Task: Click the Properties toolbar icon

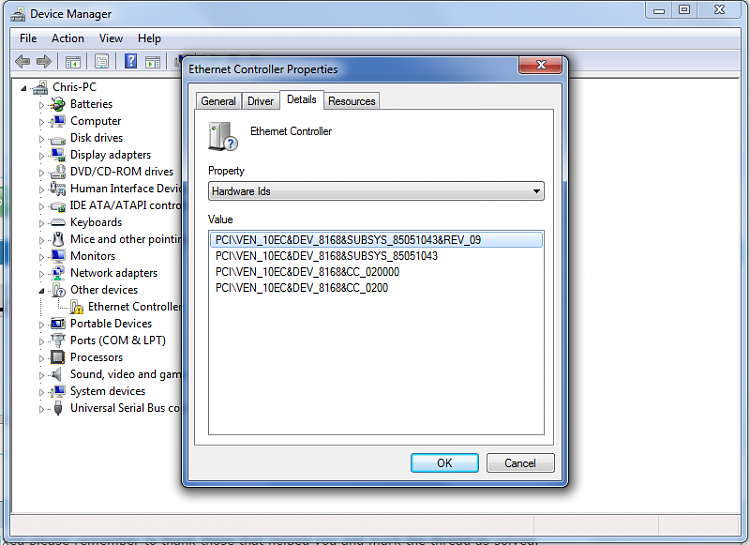Action: click(x=101, y=61)
